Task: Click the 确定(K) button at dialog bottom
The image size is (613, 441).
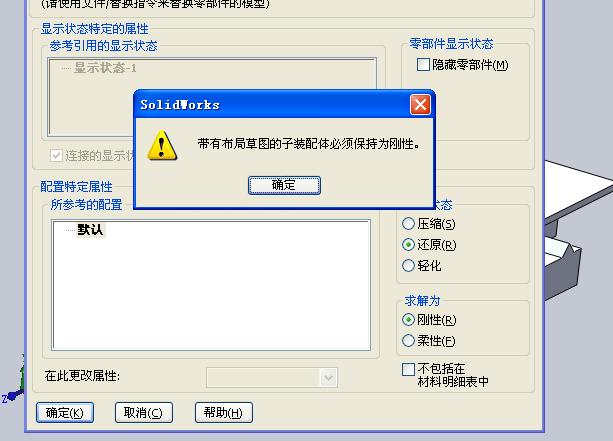Action: (65, 412)
